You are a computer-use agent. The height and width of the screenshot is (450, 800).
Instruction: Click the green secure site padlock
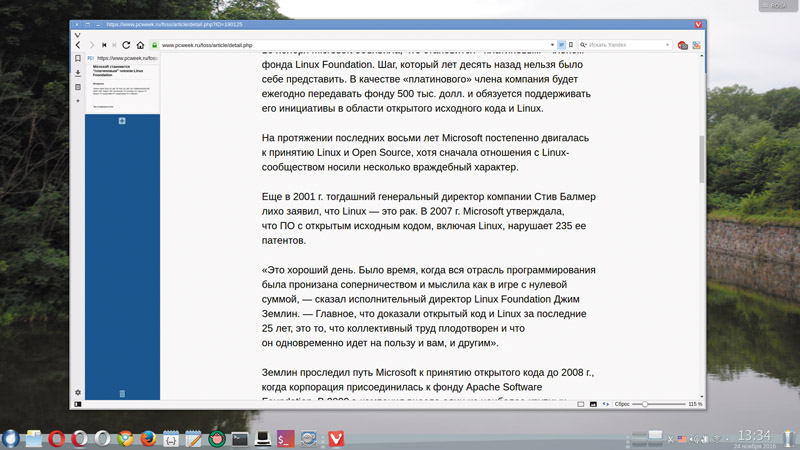coord(155,45)
